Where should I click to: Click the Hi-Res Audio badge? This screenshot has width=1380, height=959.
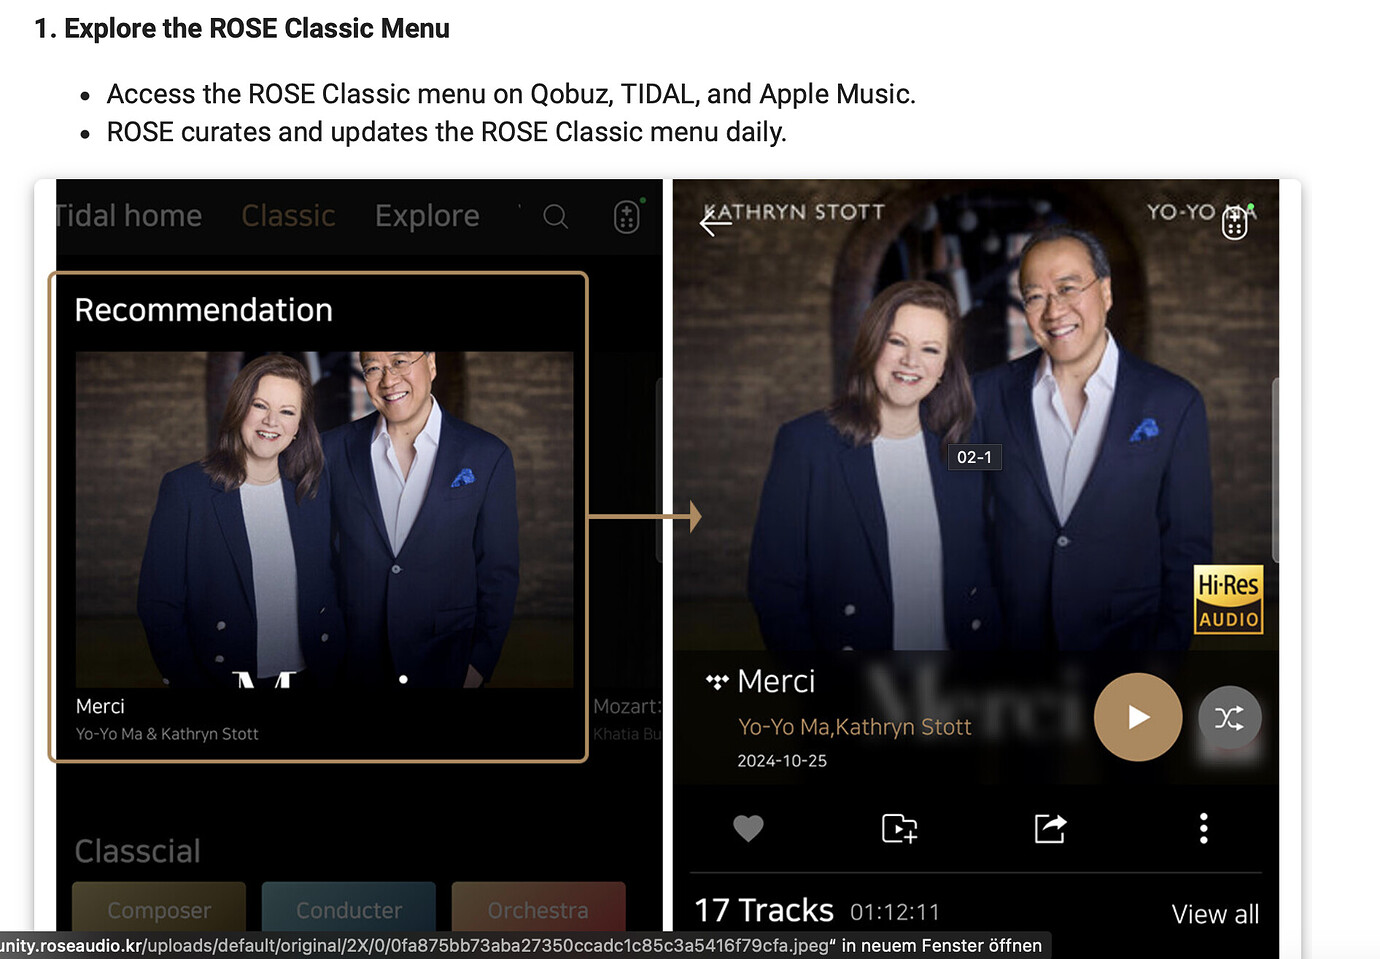click(x=1229, y=600)
